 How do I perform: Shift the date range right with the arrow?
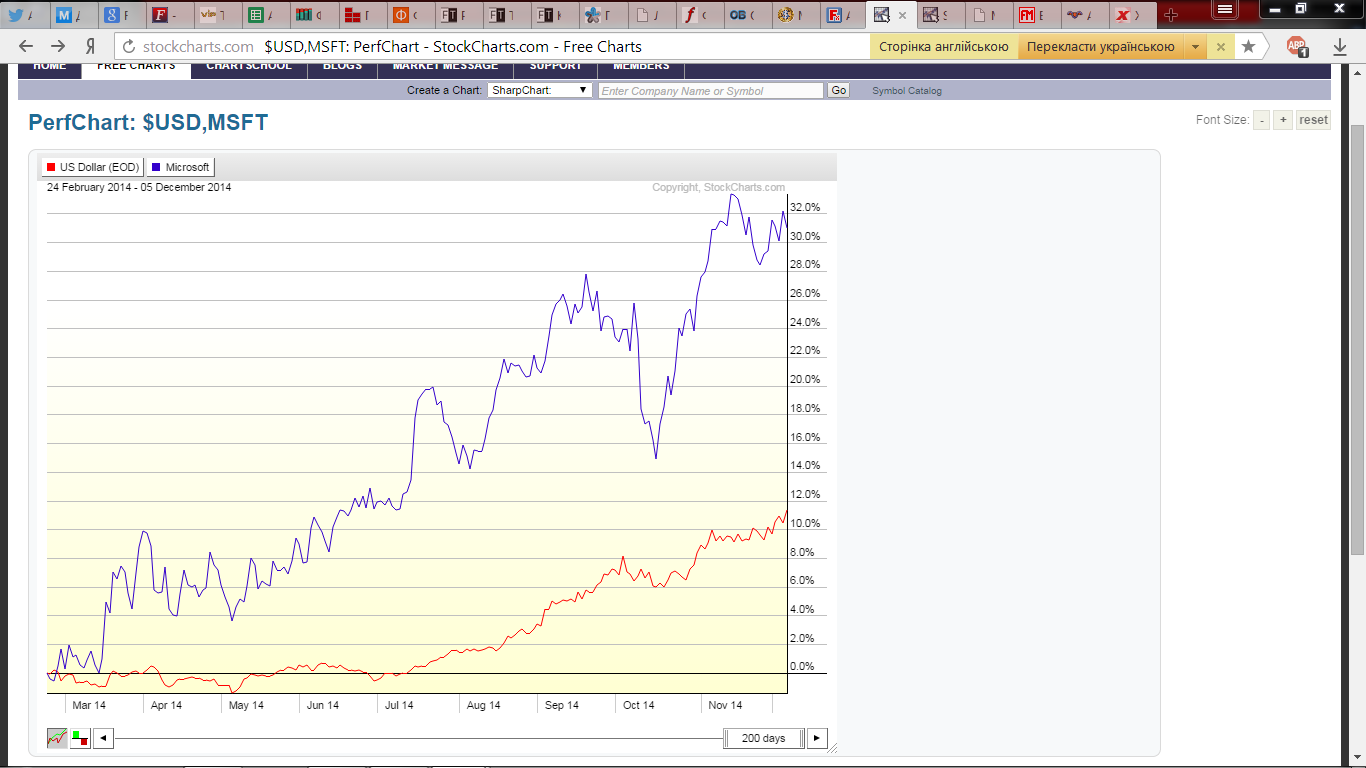coord(818,738)
